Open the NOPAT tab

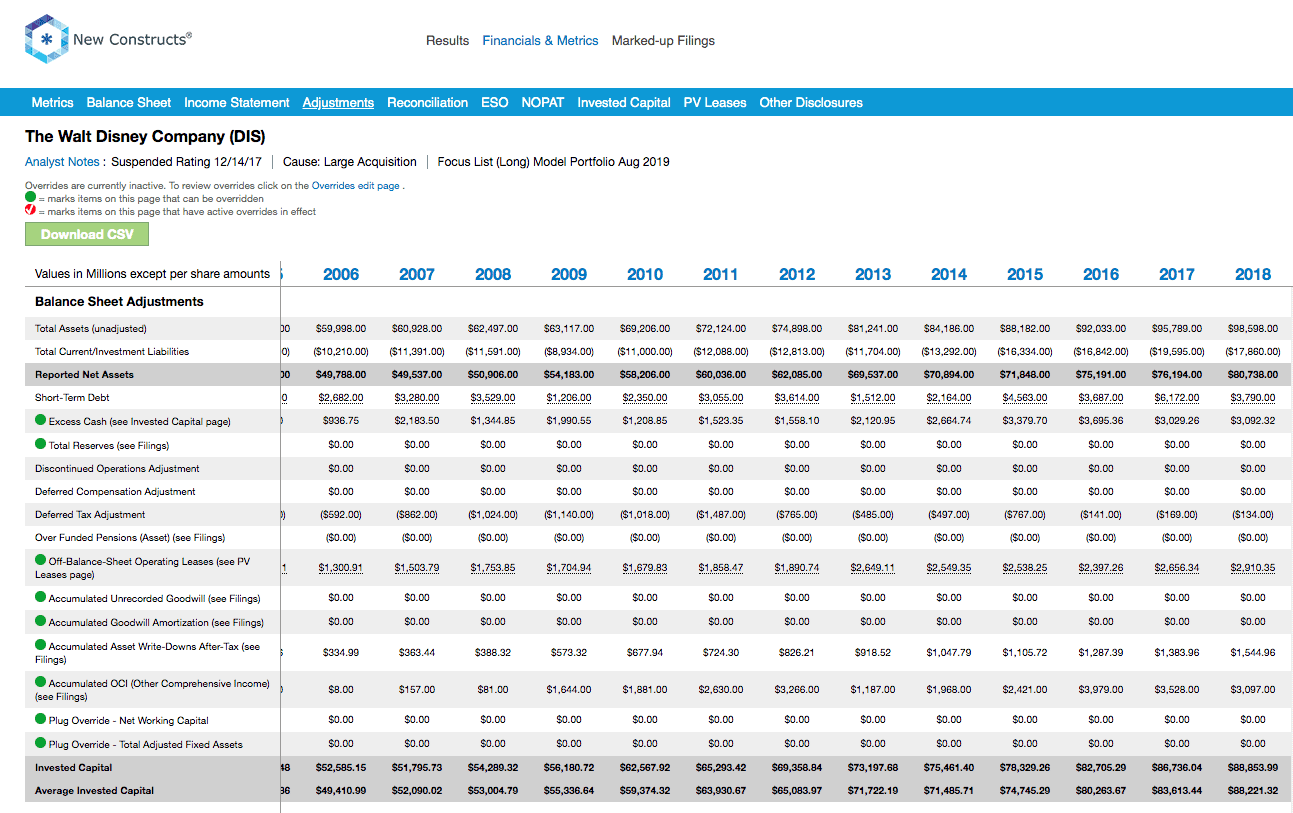543,103
